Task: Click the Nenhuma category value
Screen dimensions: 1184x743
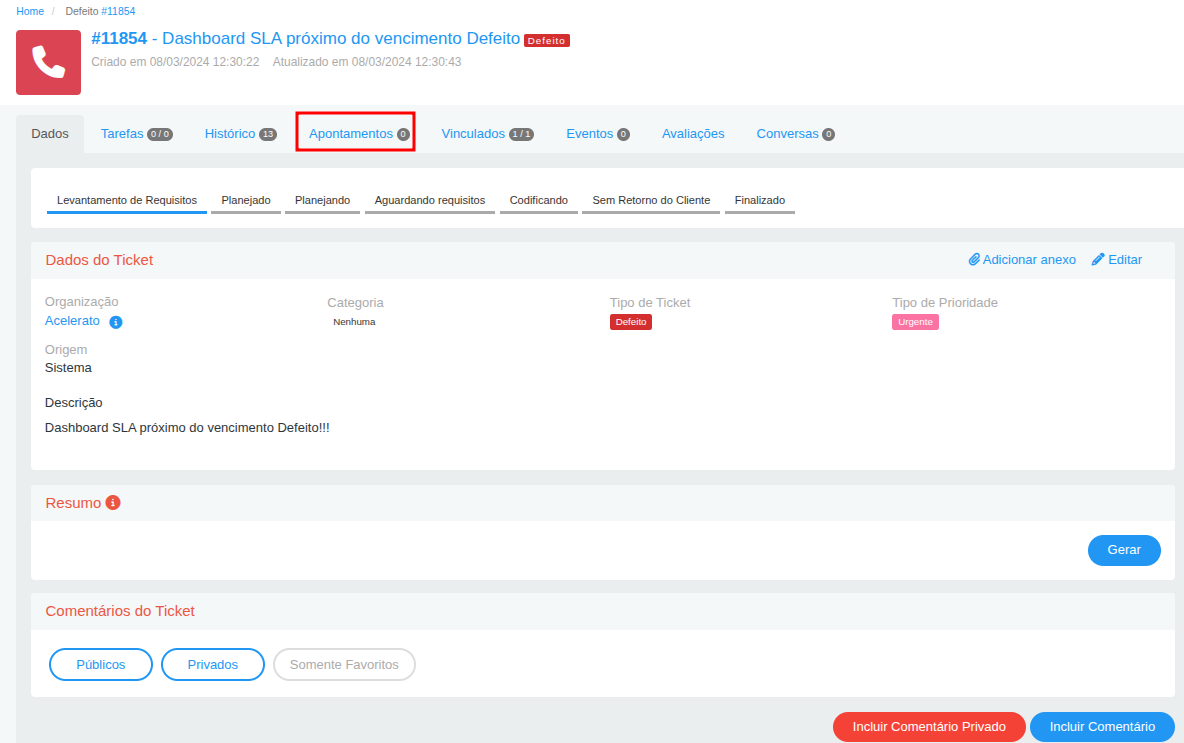Action: [x=354, y=322]
